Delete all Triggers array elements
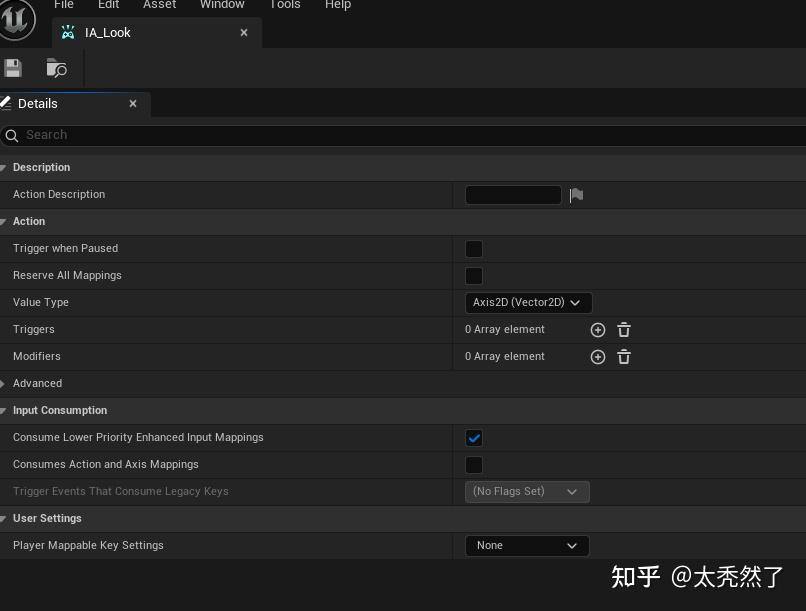The image size is (806, 611). (624, 329)
